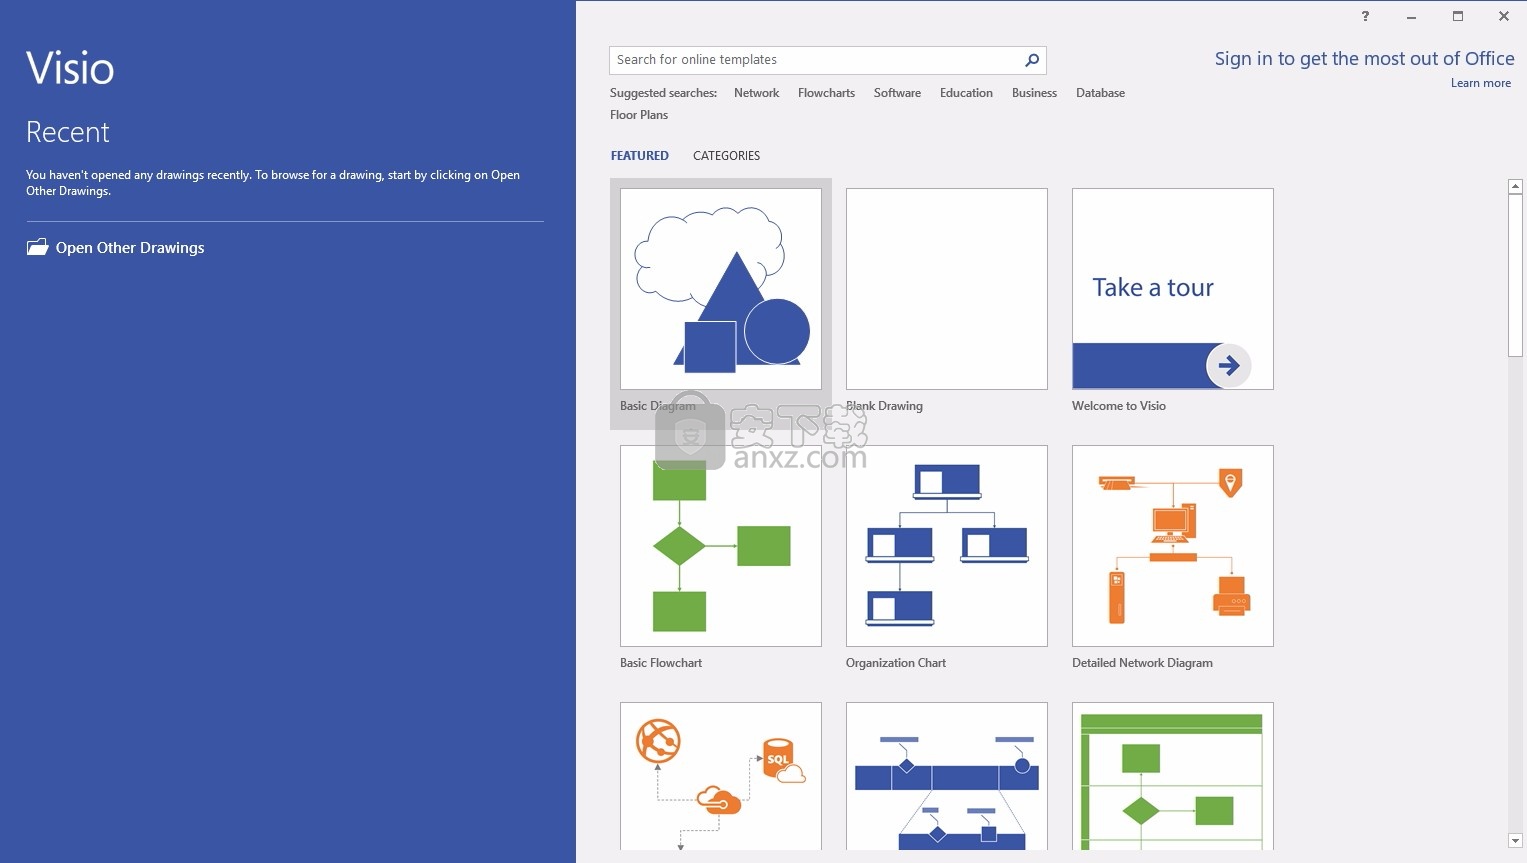Select the Blank Drawing thumbnail
1527x863 pixels.
pyautogui.click(x=947, y=289)
